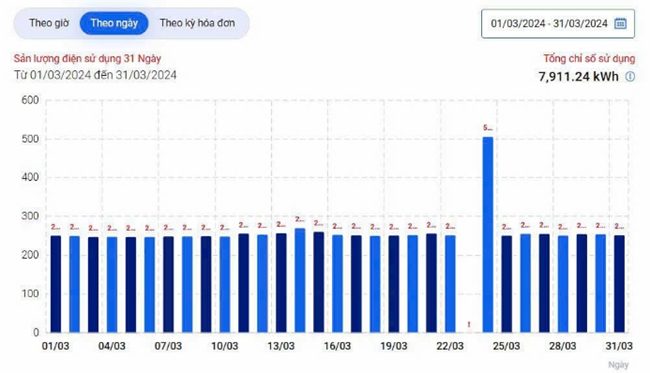This screenshot has height=373, width=650.
Task: Select the bar for 16/03
Action: [x=337, y=283]
